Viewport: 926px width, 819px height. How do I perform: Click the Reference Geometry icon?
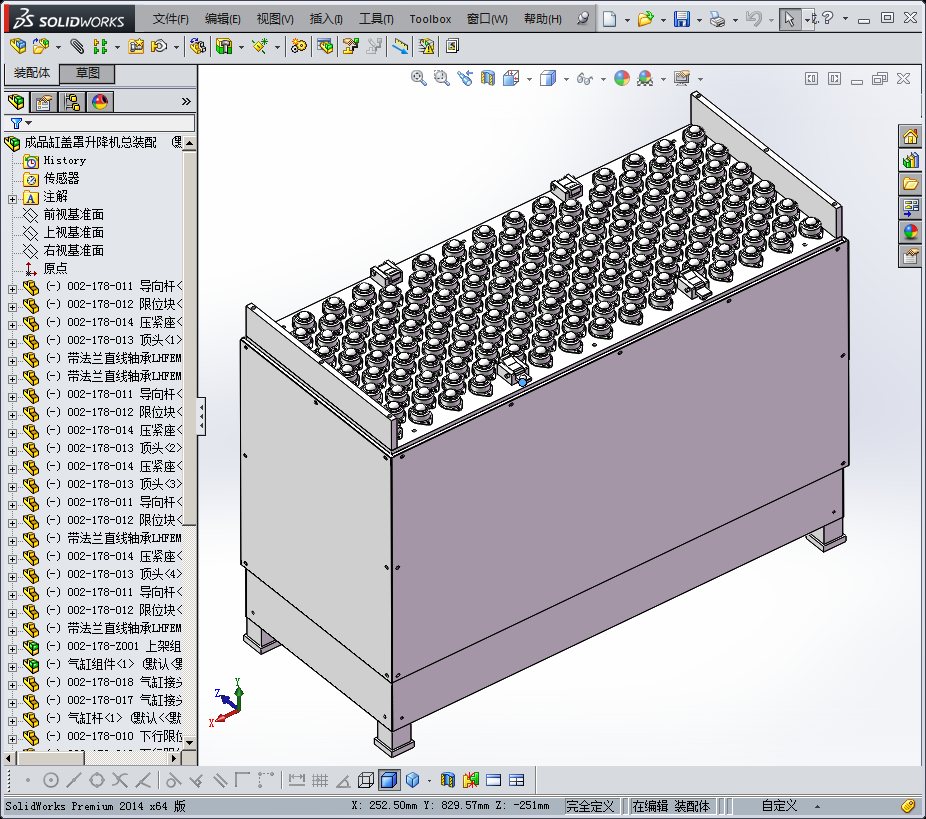click(x=260, y=46)
